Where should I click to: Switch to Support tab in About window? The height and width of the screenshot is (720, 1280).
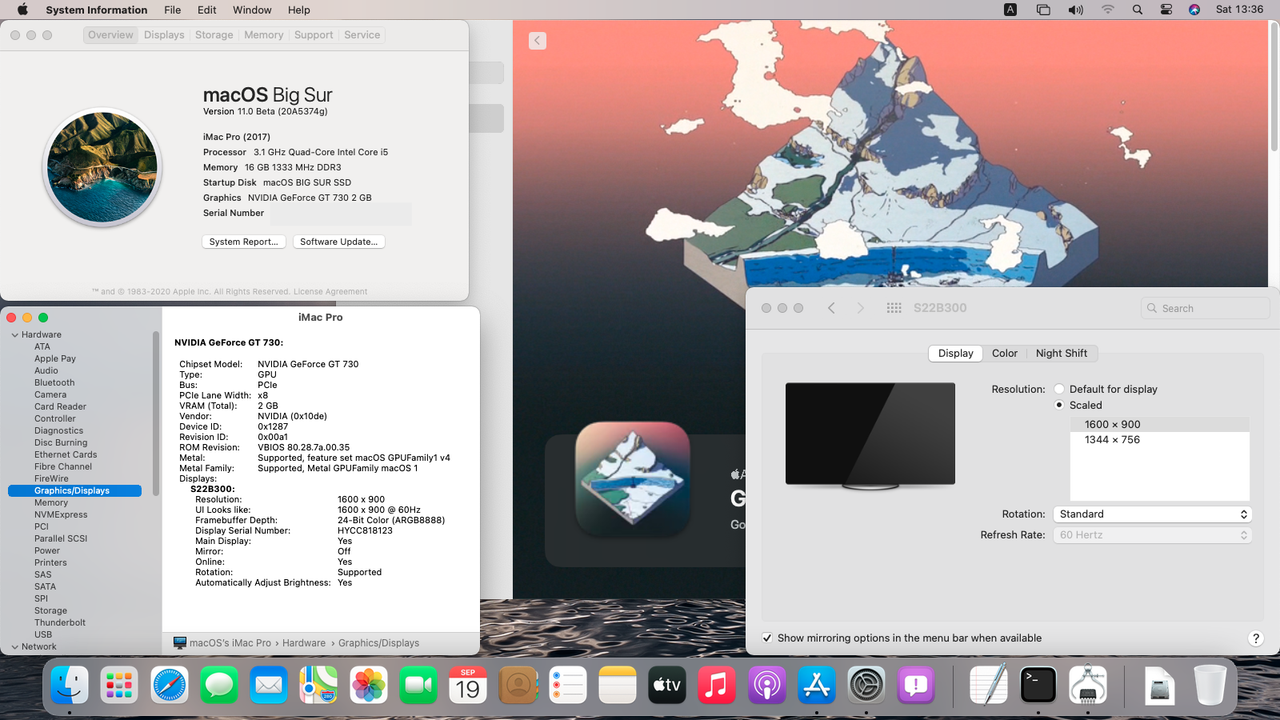(314, 35)
